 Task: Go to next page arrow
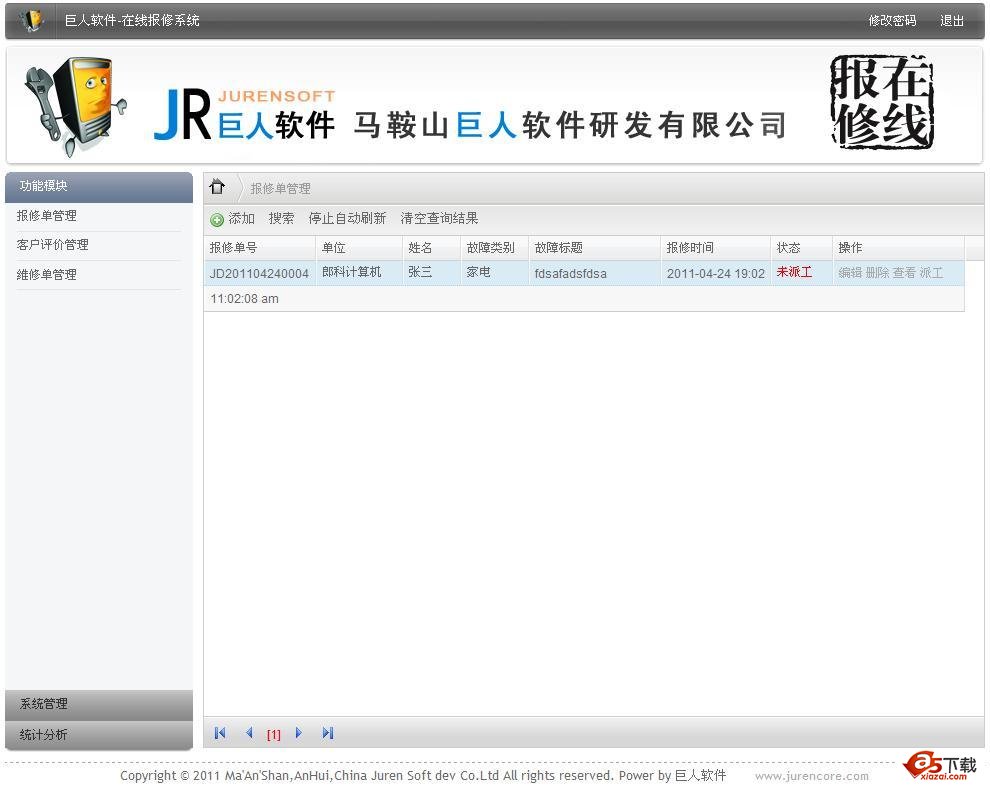tap(298, 733)
